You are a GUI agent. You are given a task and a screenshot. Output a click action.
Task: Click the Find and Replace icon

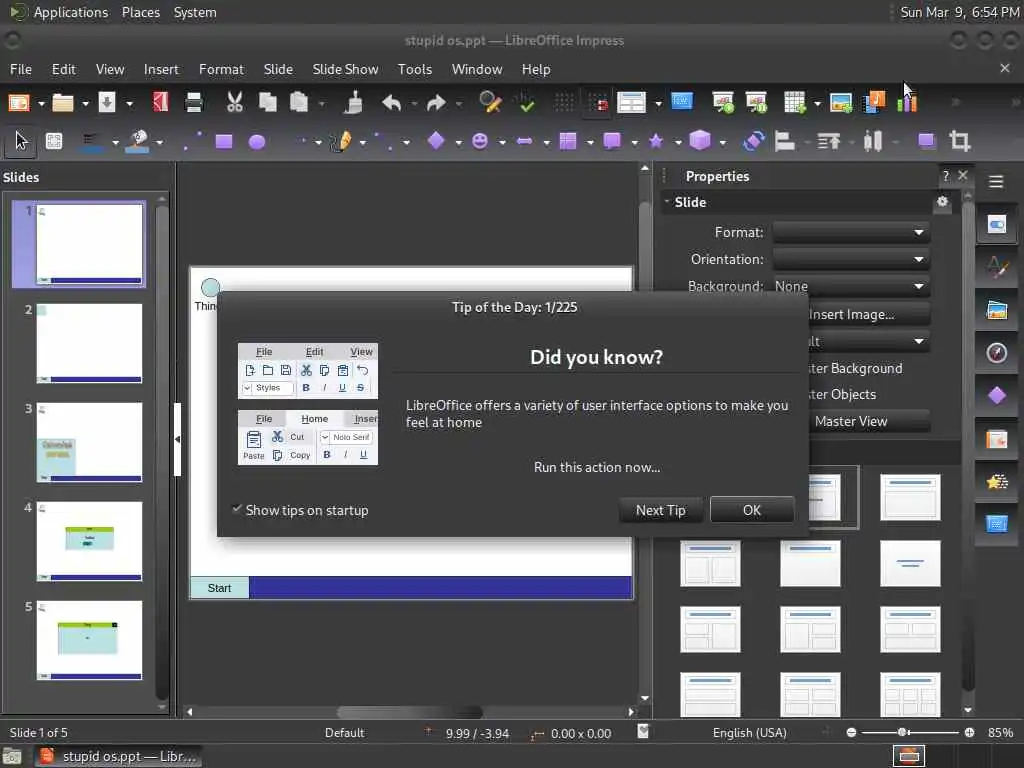click(490, 102)
